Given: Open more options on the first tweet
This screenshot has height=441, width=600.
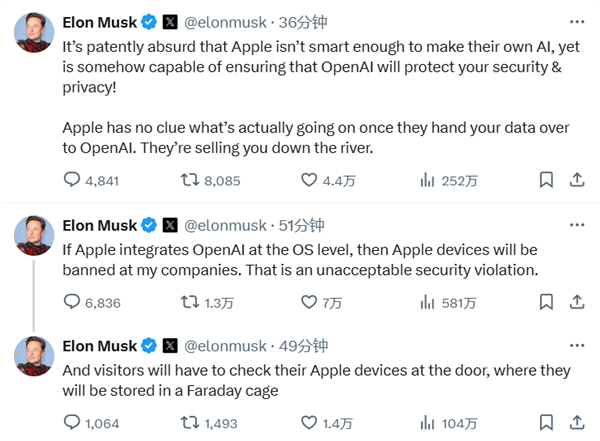Looking at the screenshot, I should click(574, 21).
